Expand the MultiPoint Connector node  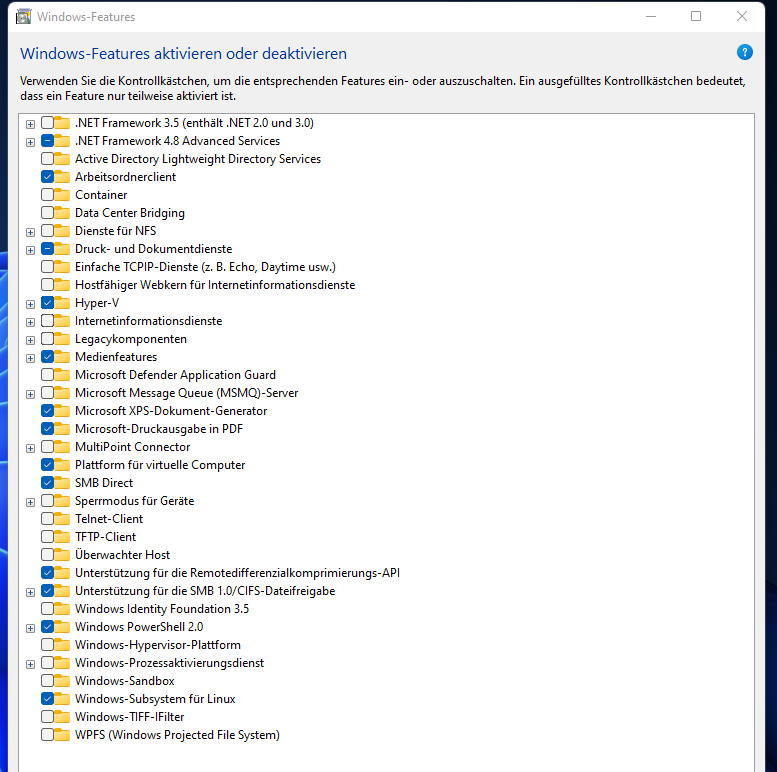tap(30, 448)
